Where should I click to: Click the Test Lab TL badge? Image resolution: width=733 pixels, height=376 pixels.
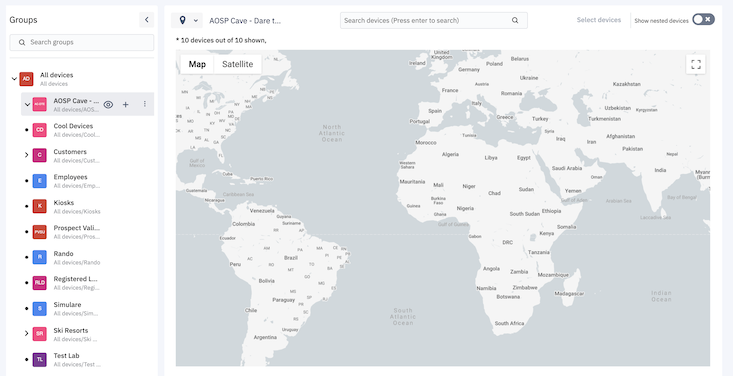pos(39,360)
